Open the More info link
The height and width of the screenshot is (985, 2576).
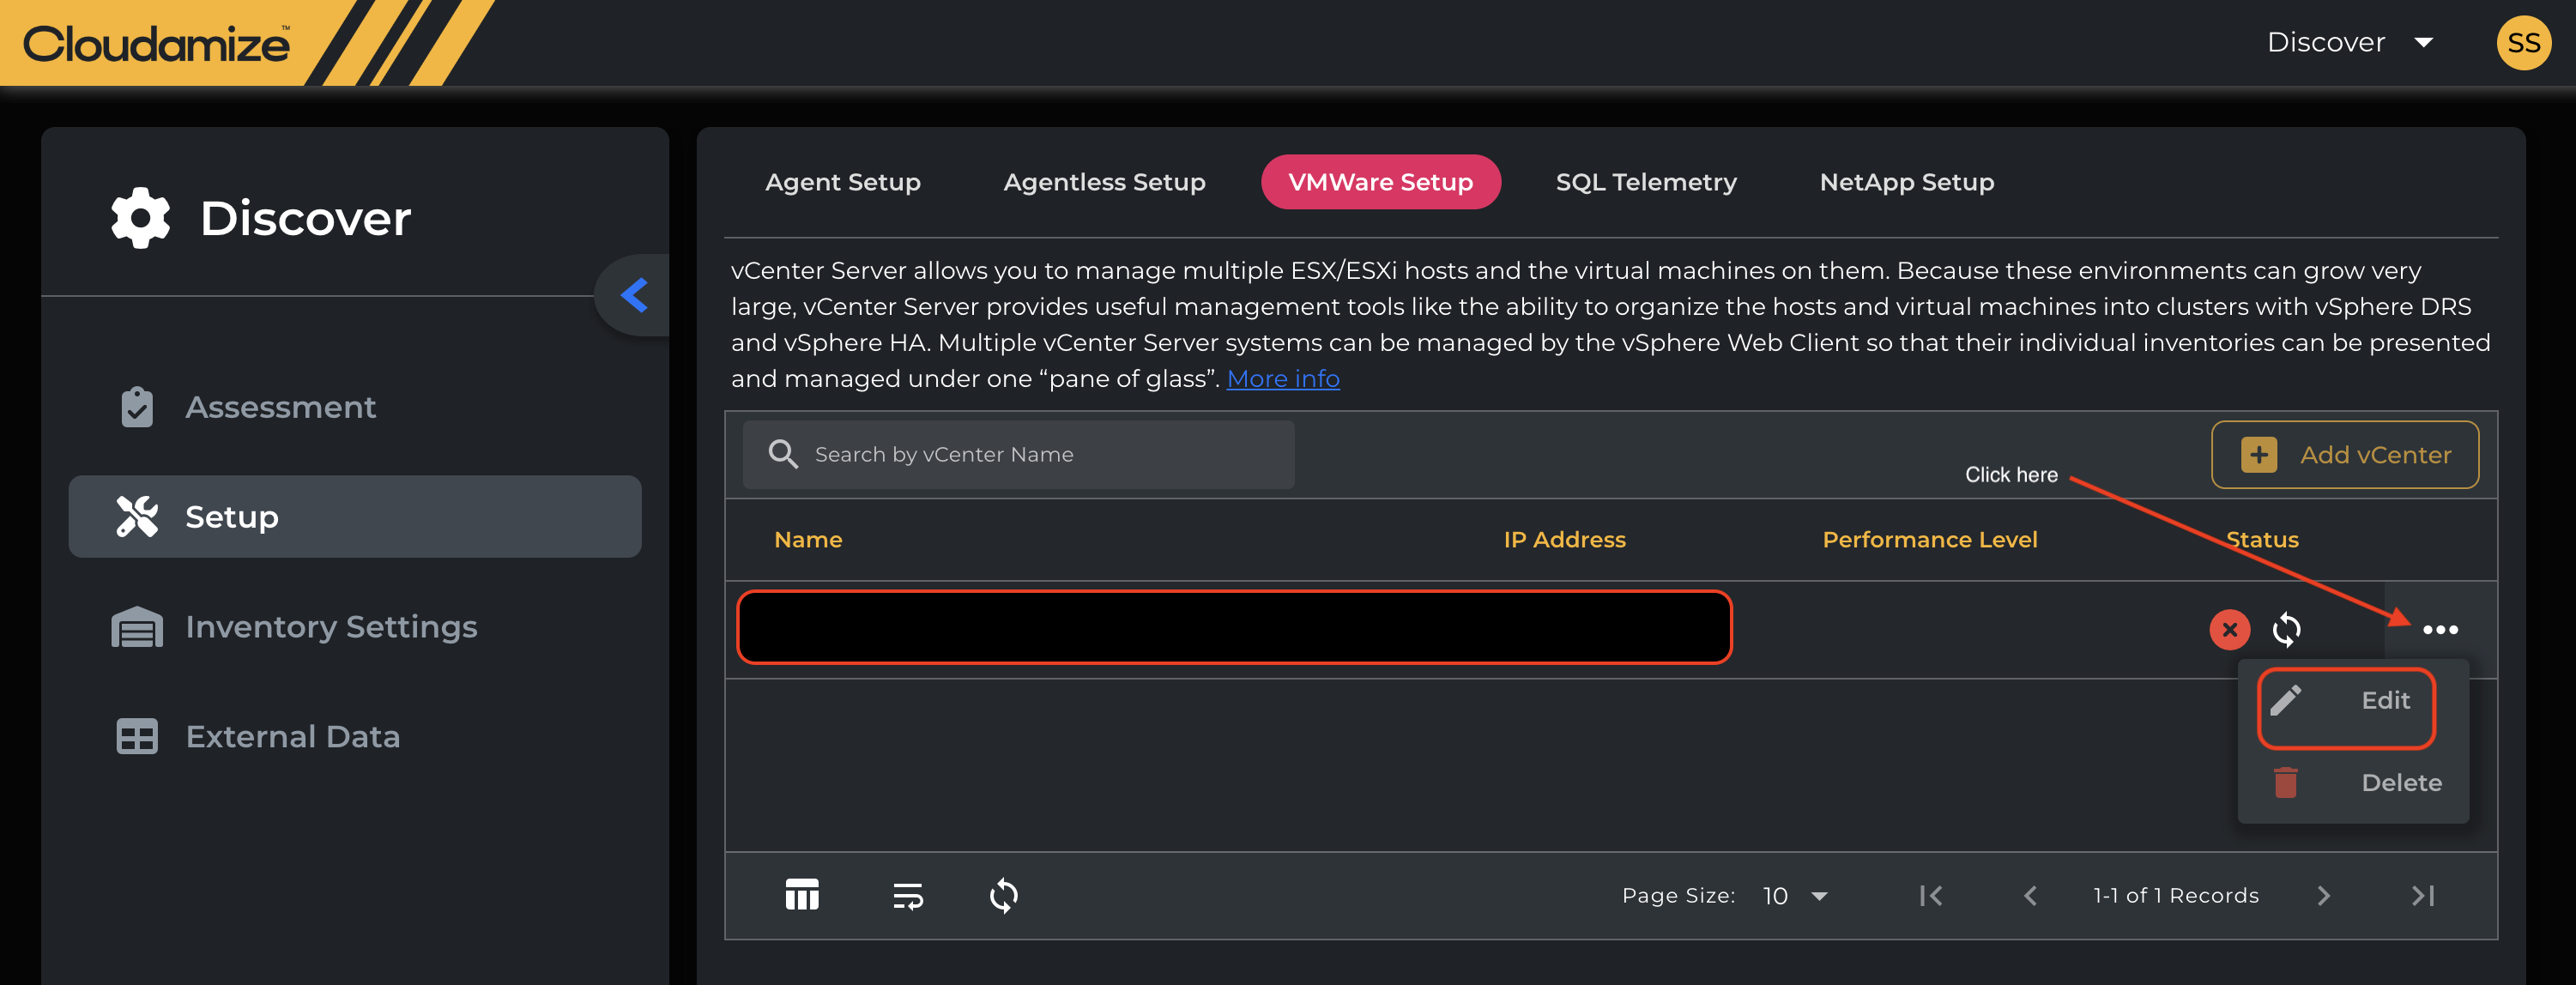tap(1282, 379)
